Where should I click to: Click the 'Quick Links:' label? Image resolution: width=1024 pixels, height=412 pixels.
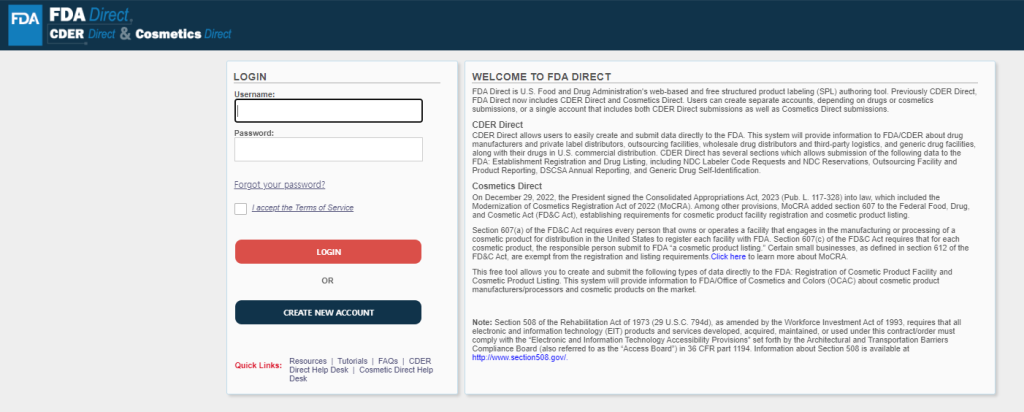(259, 365)
